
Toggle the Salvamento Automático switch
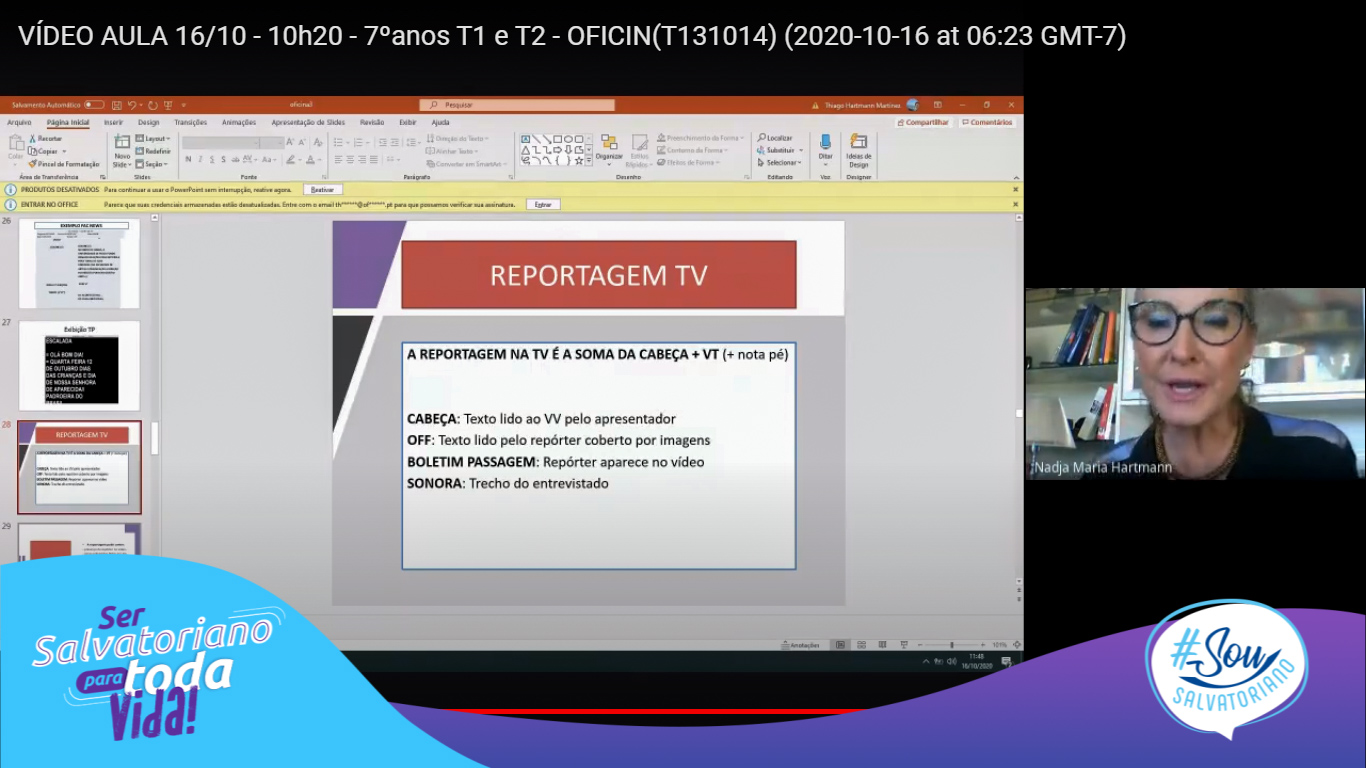(x=94, y=104)
